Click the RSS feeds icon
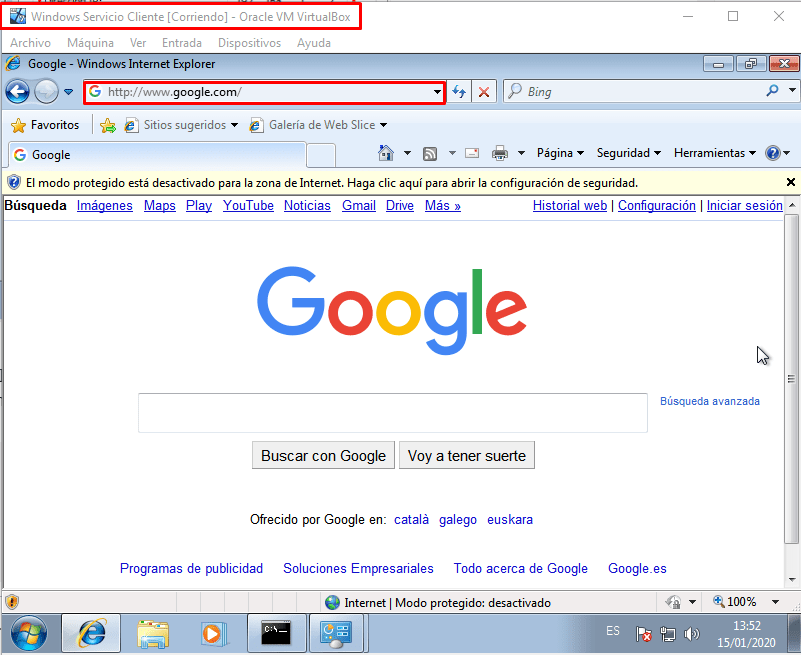Screen dimensions: 801x655 click(430, 153)
